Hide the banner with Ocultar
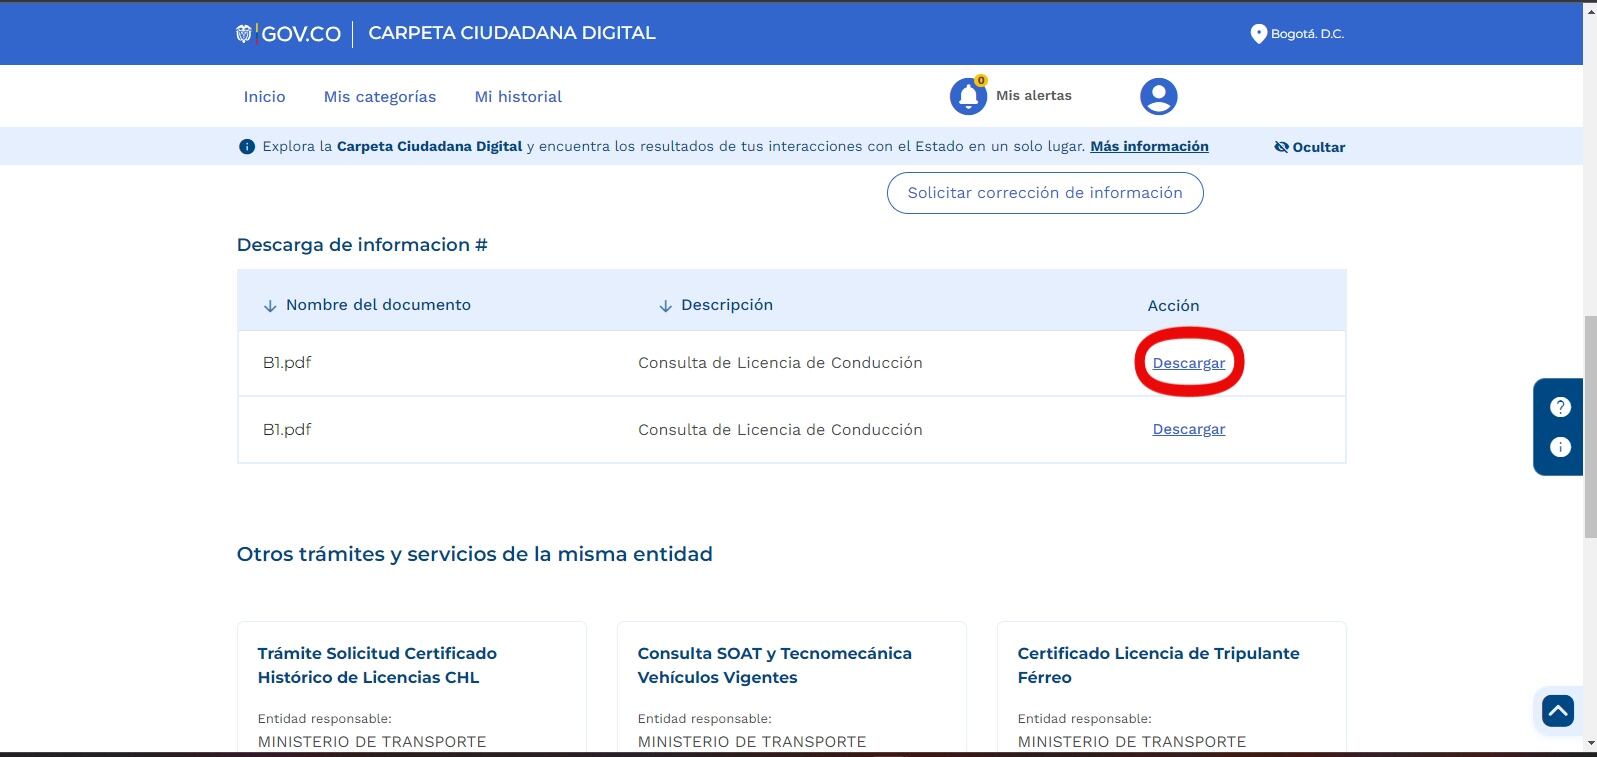 click(x=1309, y=147)
